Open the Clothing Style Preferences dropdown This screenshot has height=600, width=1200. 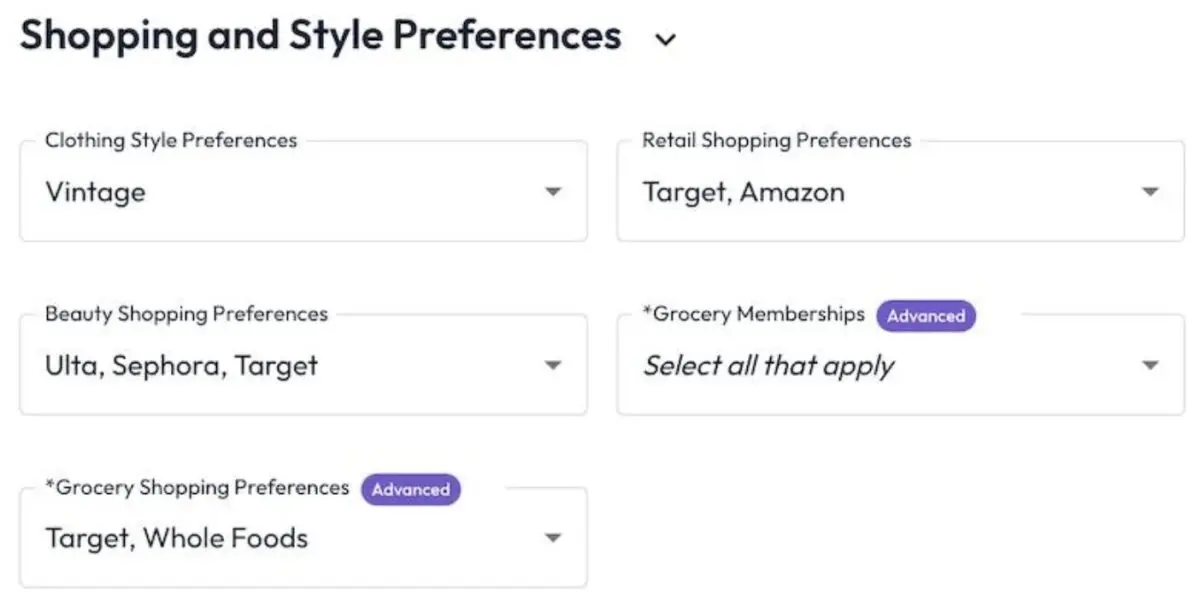click(x=553, y=192)
